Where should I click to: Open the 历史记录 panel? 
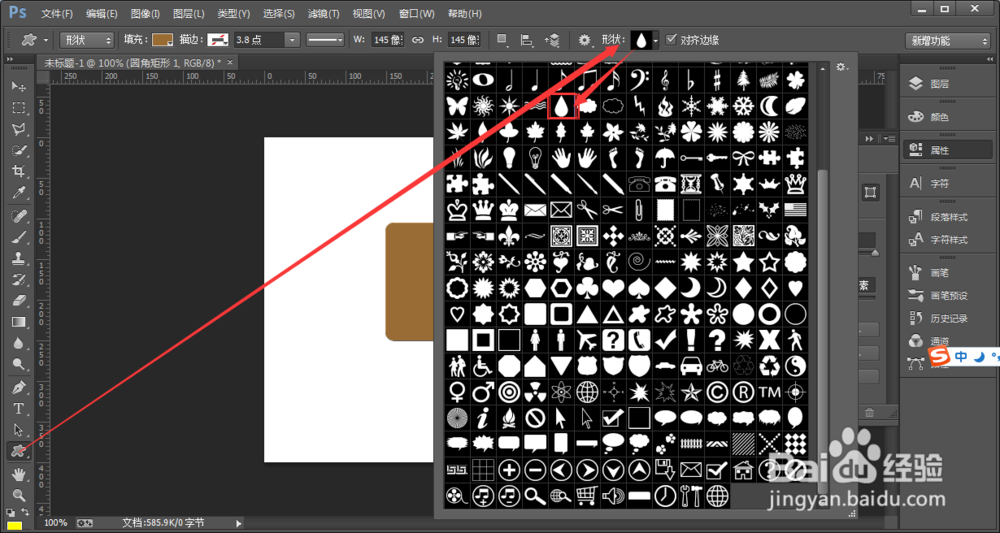click(x=946, y=318)
